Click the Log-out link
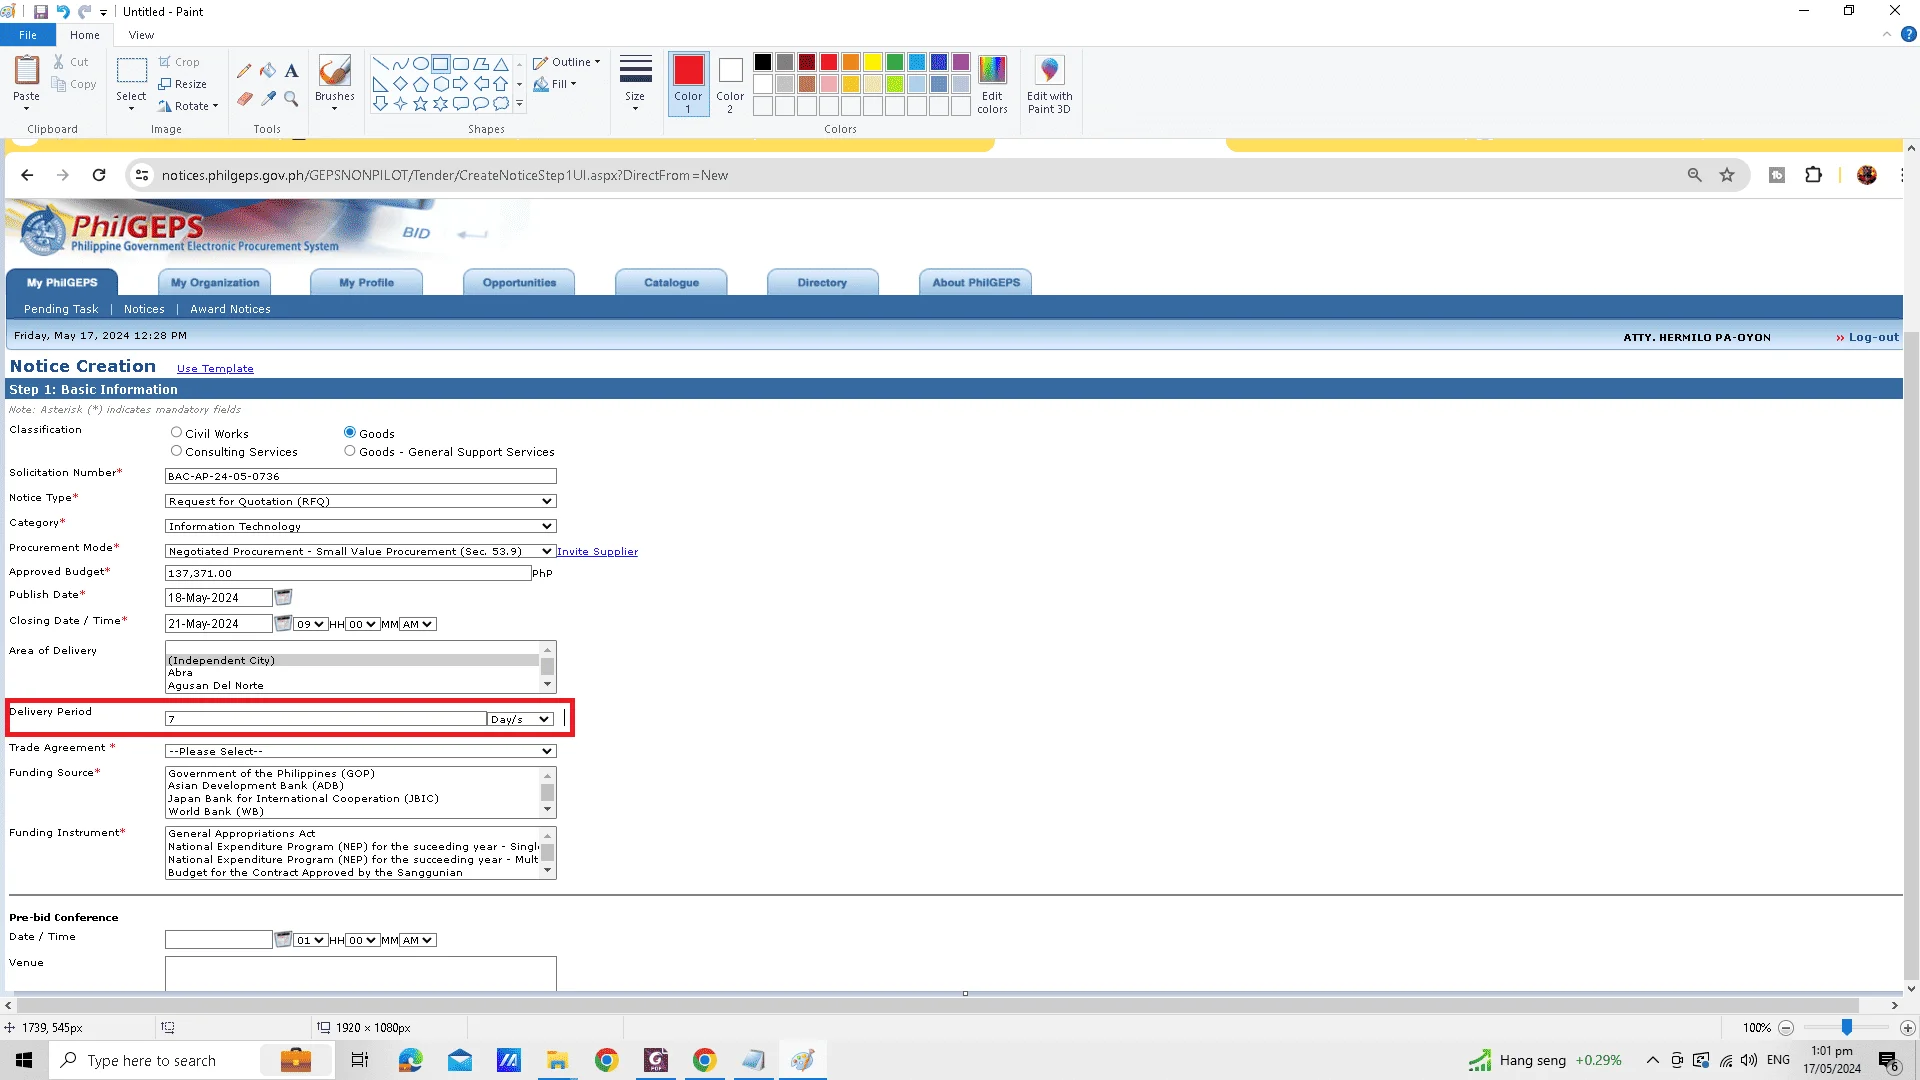The width and height of the screenshot is (1920, 1080). click(x=1873, y=337)
